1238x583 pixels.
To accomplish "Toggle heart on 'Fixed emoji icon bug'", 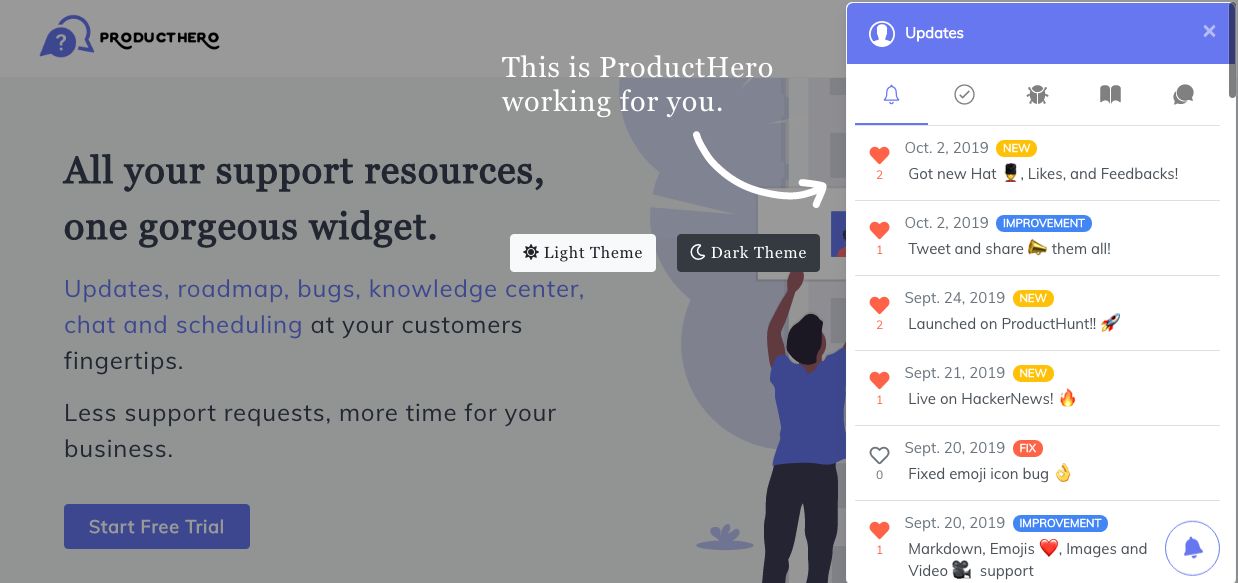I will [x=879, y=455].
